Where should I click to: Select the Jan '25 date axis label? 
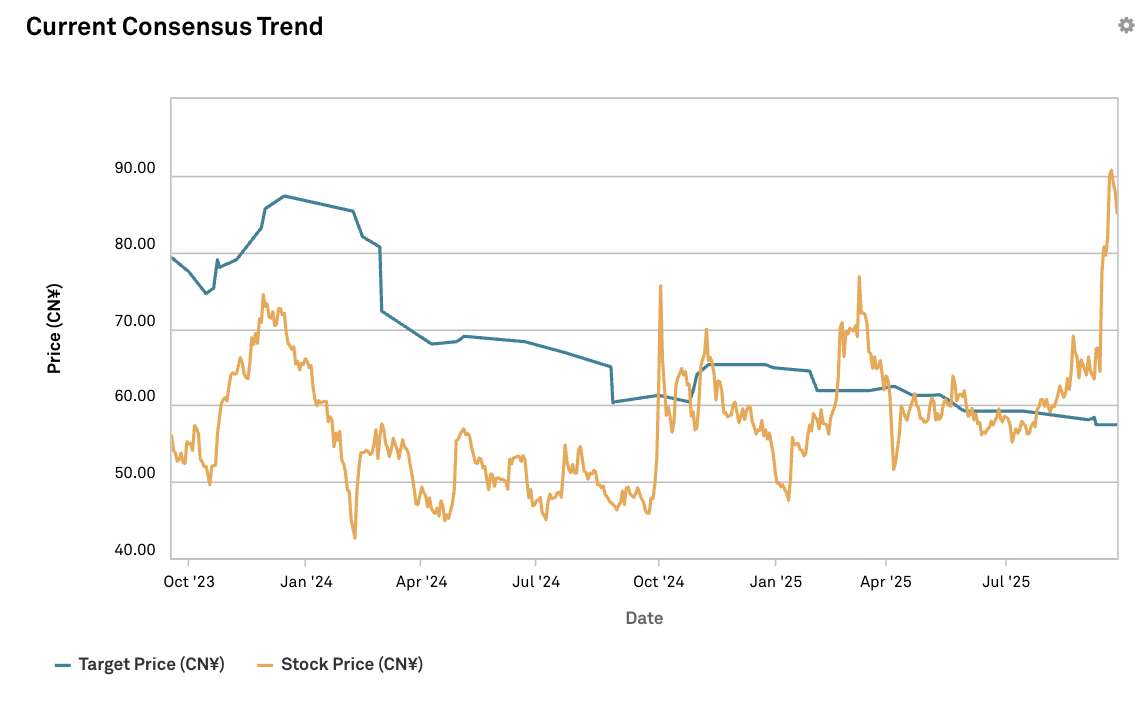(x=776, y=581)
